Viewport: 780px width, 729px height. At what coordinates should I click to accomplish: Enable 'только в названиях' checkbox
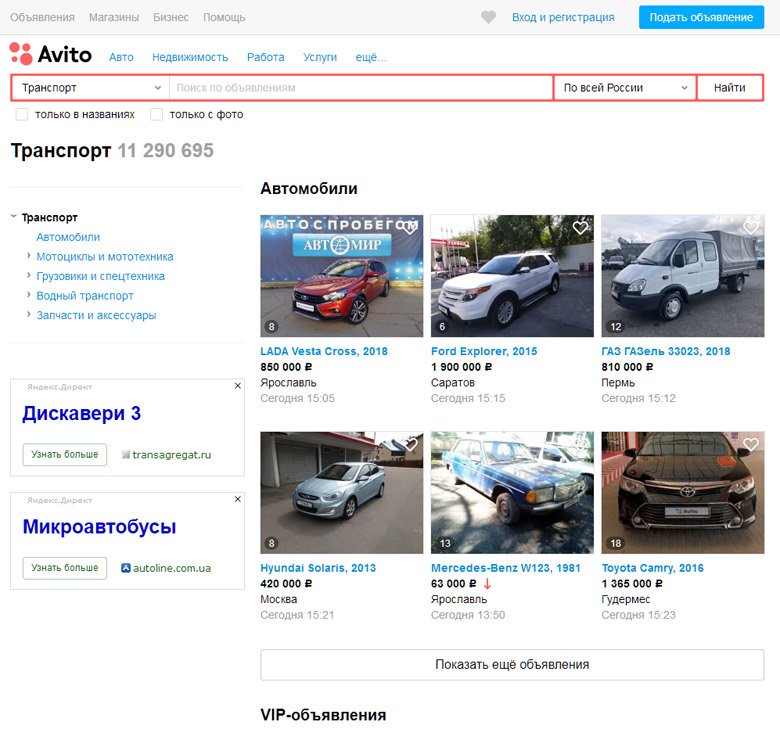[22, 114]
